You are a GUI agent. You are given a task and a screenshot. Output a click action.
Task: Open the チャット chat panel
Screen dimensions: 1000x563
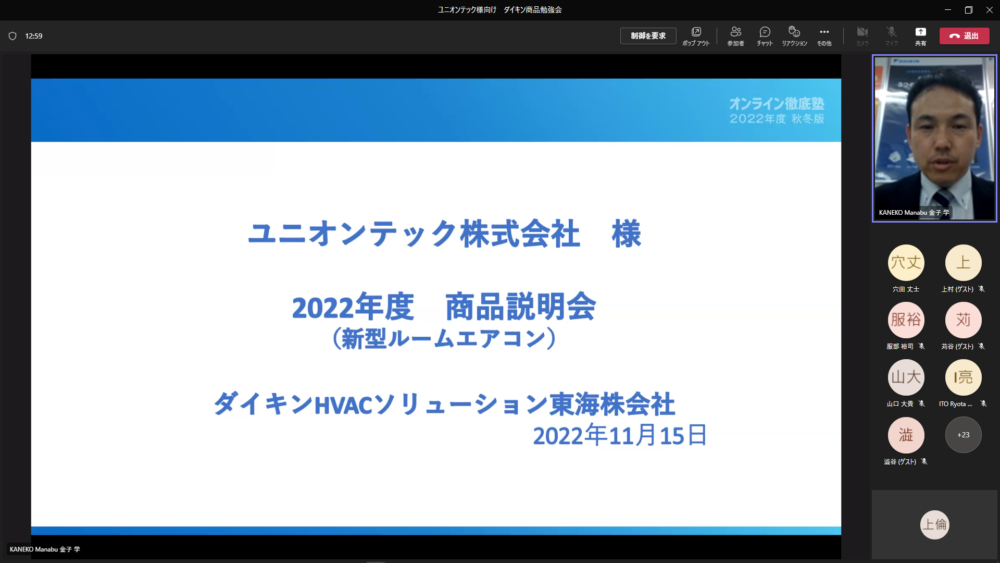point(765,36)
